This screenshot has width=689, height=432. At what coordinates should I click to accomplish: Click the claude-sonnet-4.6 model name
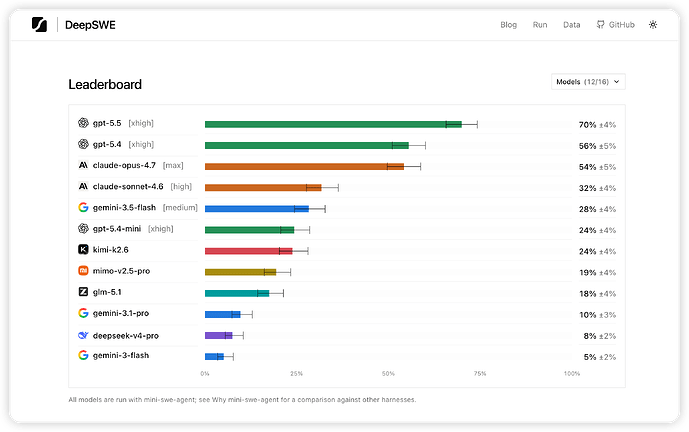tap(128, 186)
